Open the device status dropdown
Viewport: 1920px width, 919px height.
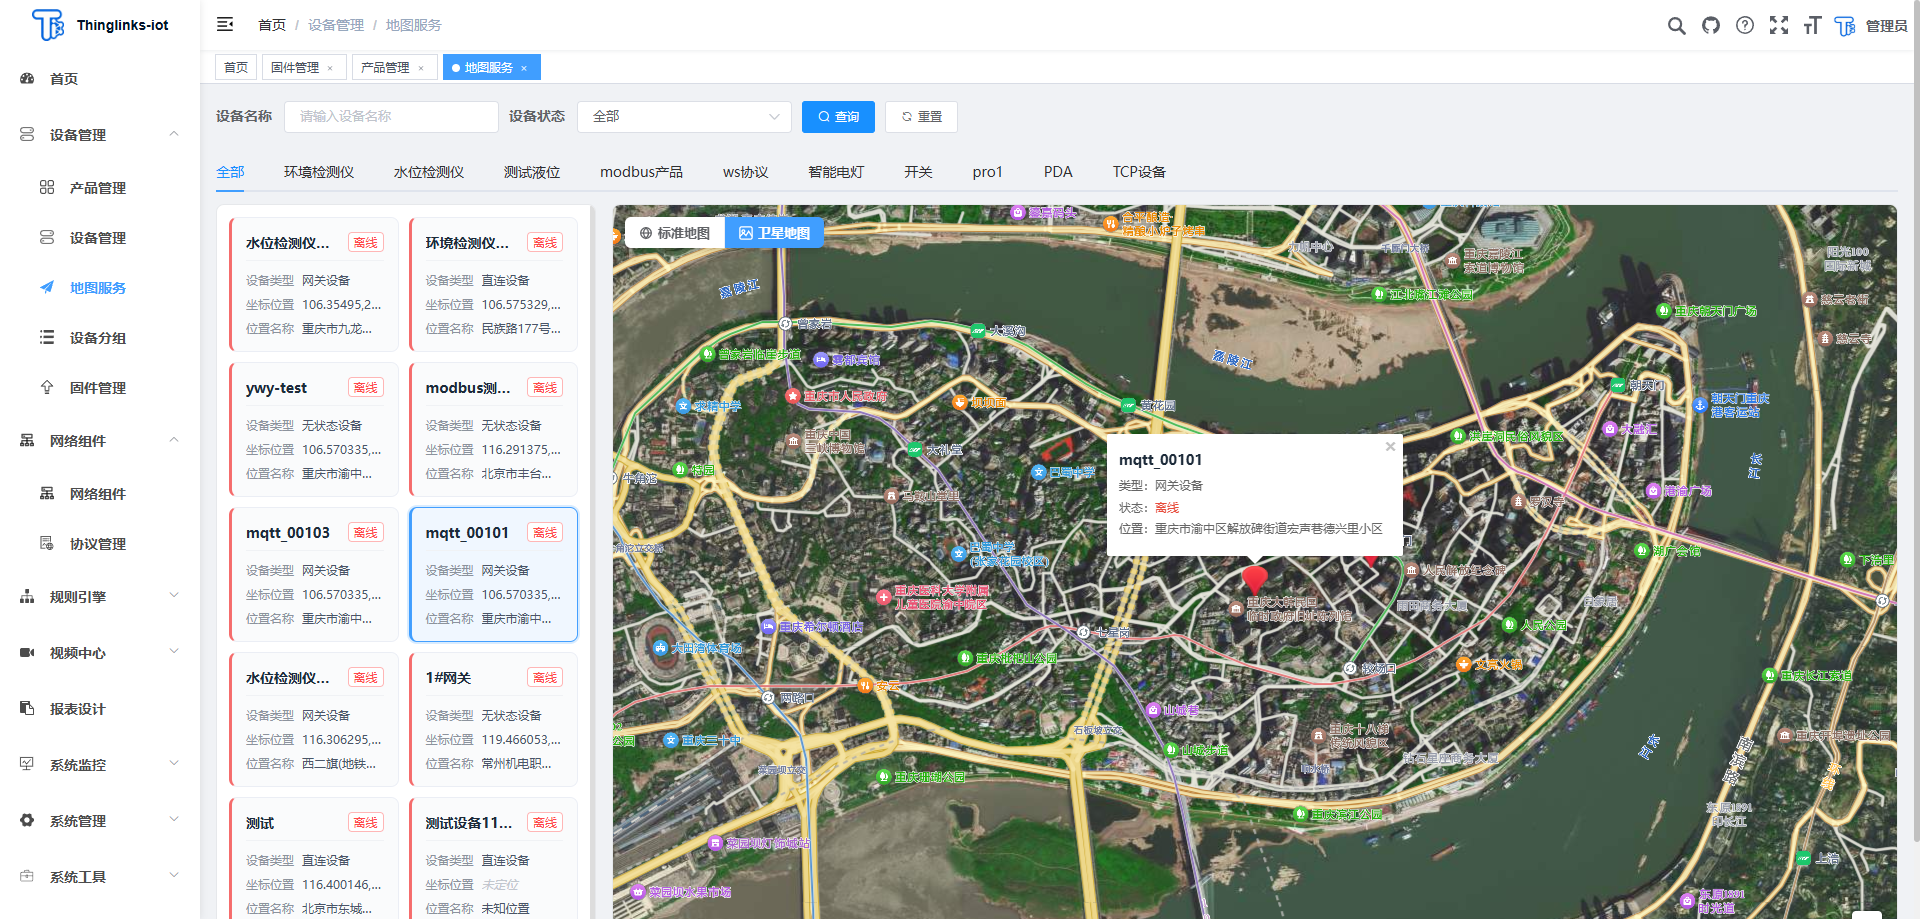[684, 117]
